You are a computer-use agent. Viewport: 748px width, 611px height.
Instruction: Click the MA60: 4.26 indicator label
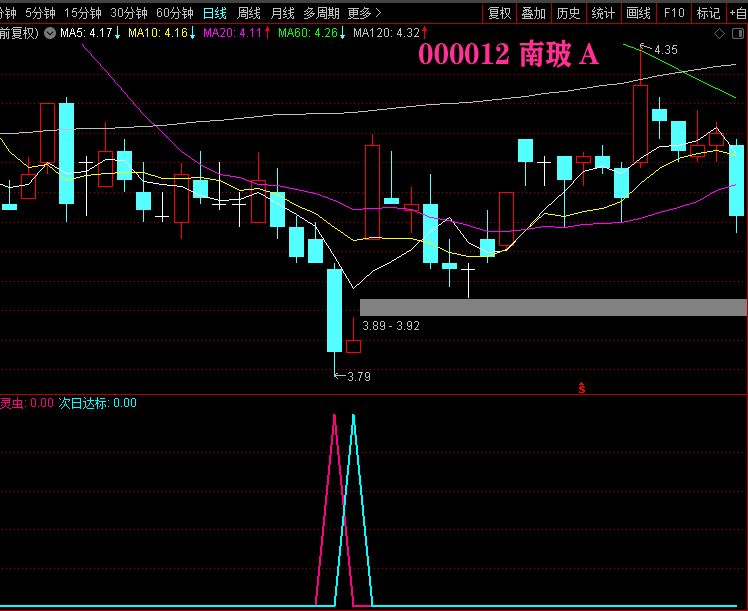tap(308, 33)
